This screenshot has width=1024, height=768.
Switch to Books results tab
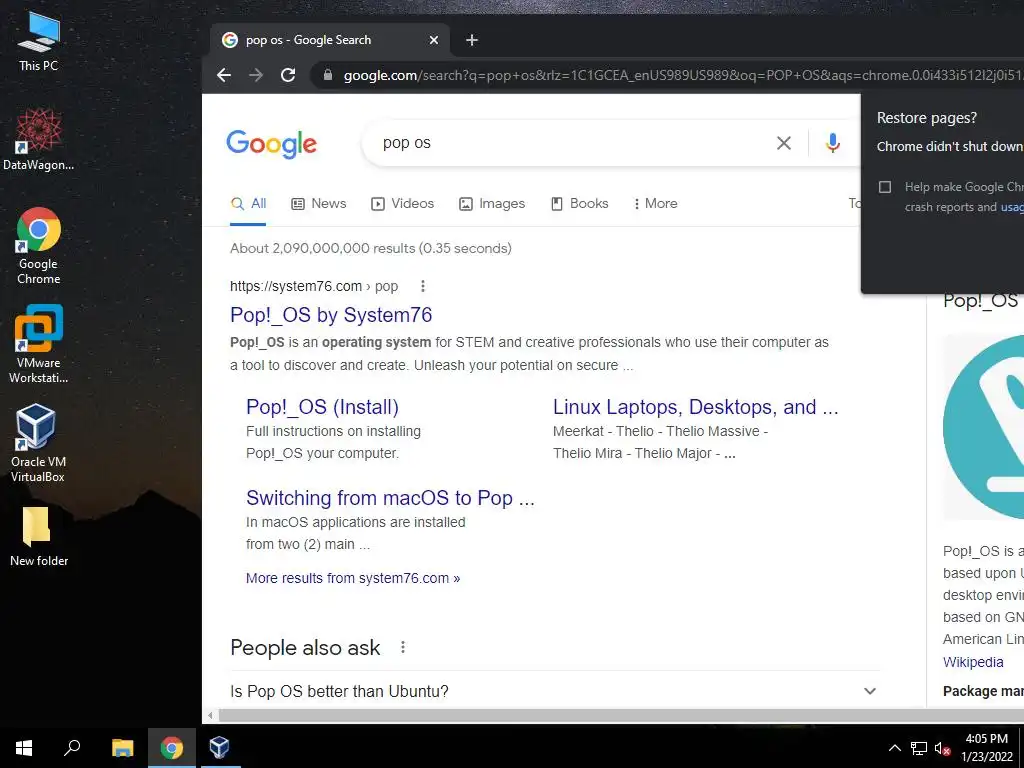(580, 204)
